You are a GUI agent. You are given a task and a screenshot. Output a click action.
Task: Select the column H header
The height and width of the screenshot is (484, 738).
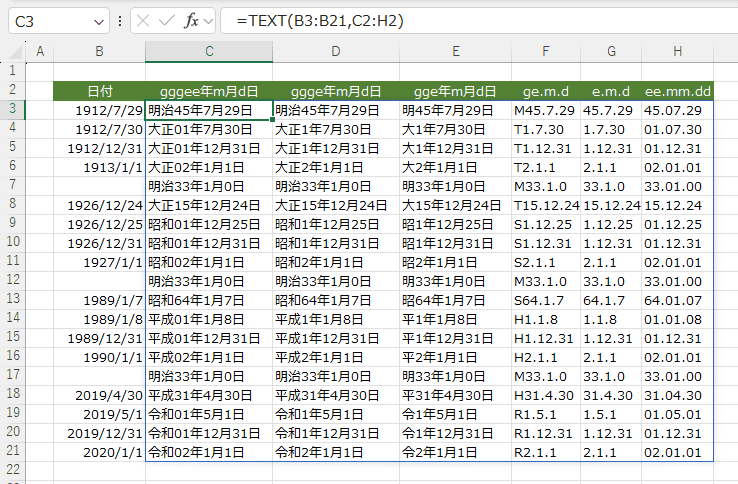(678, 51)
